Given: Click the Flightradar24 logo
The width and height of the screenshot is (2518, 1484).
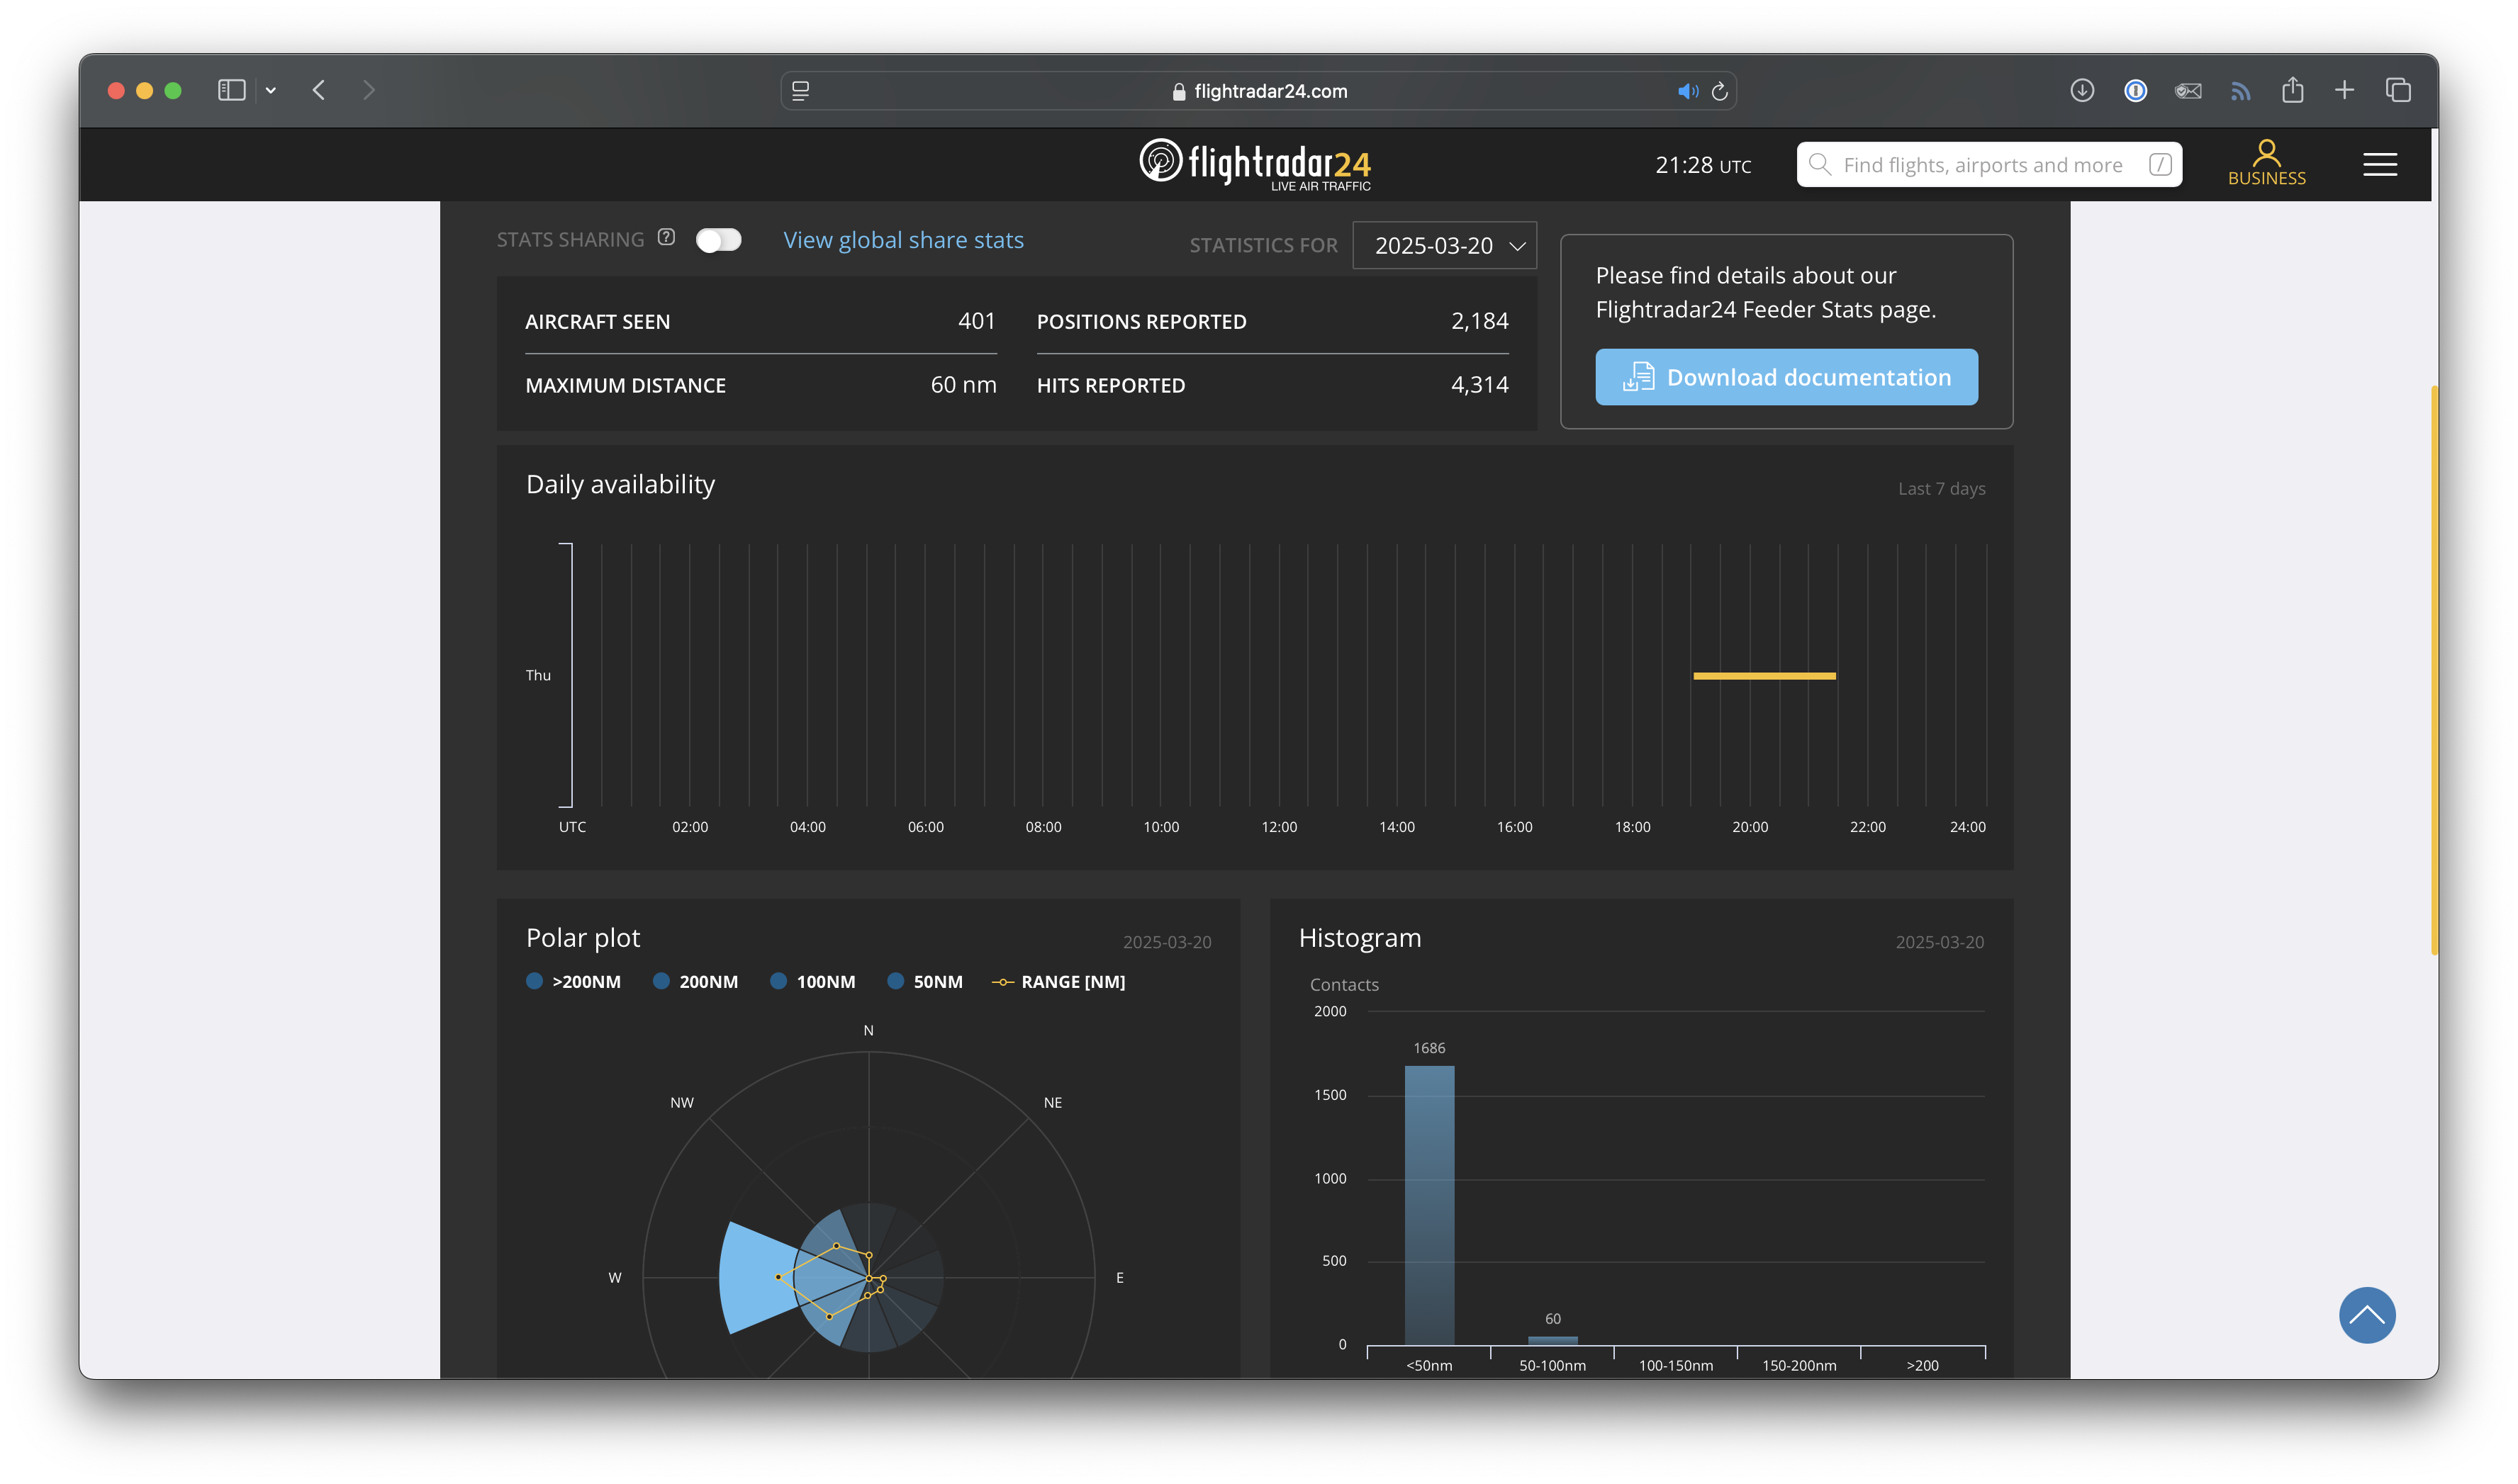Looking at the screenshot, I should tap(1255, 164).
